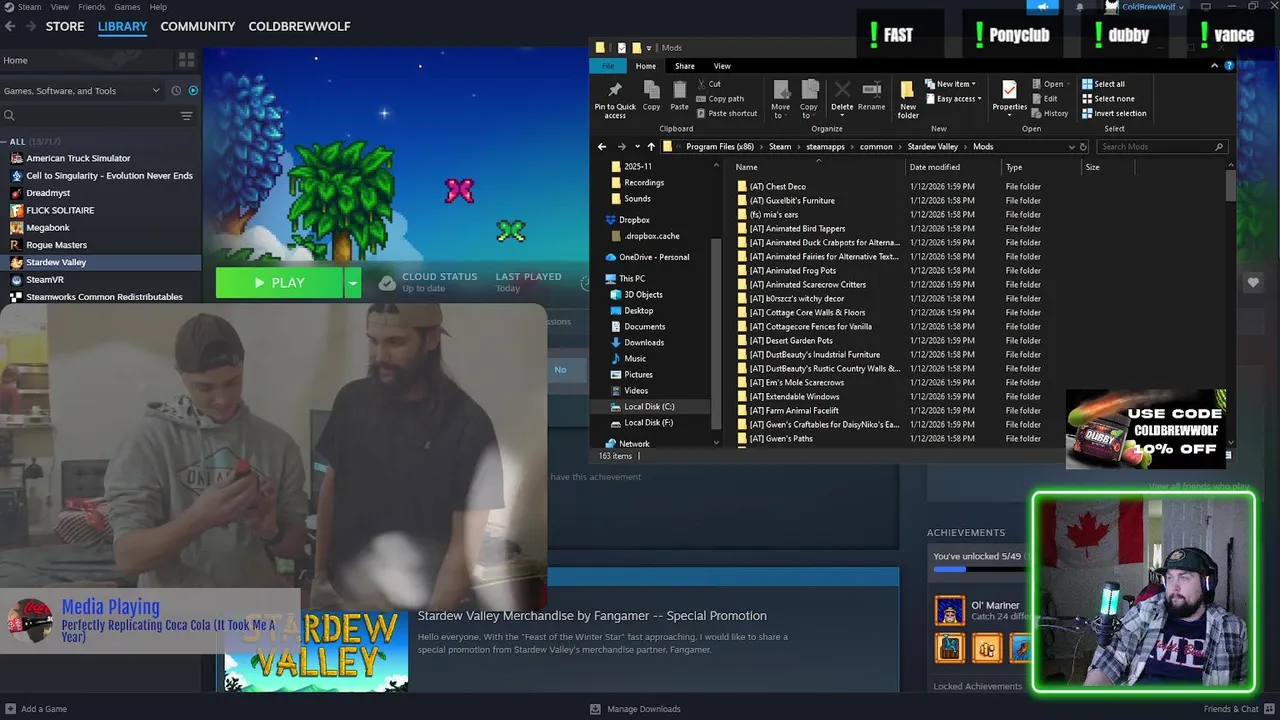
Task: Click the Stardew Valley library entry icon
Action: coord(16,262)
